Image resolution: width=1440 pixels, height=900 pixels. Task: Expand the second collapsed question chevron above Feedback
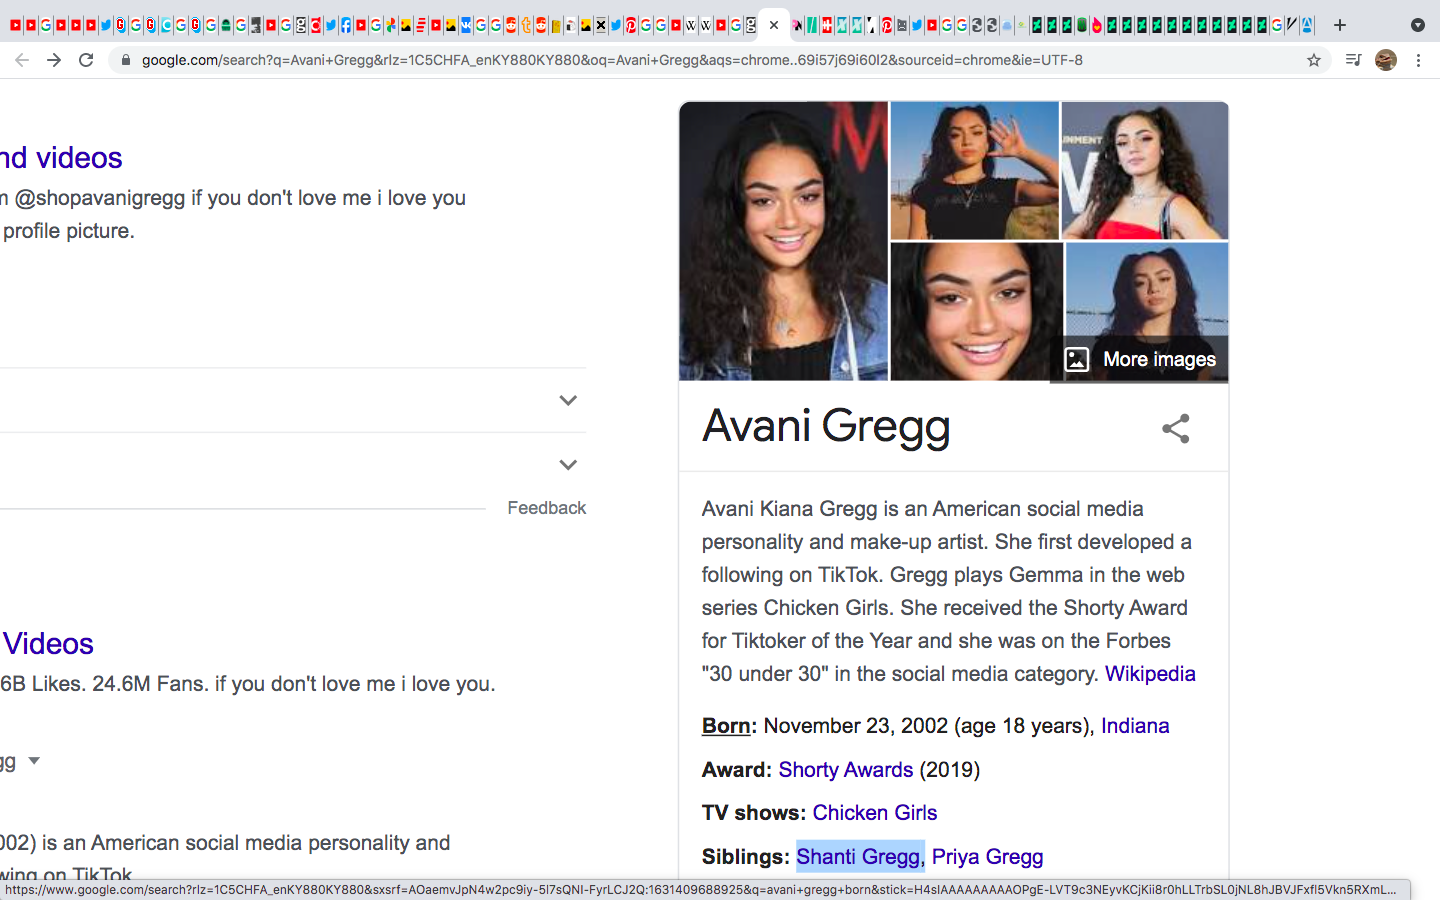[568, 464]
